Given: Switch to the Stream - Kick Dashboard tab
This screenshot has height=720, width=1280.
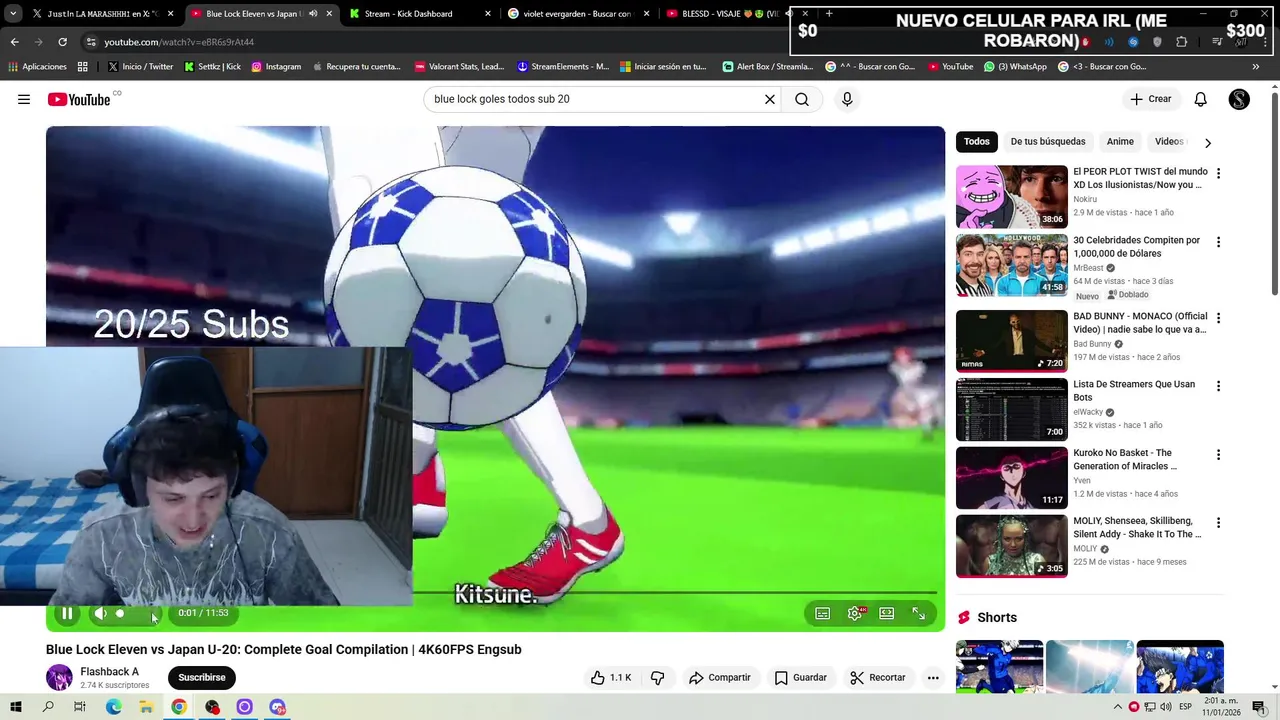Looking at the screenshot, I should click(420, 14).
